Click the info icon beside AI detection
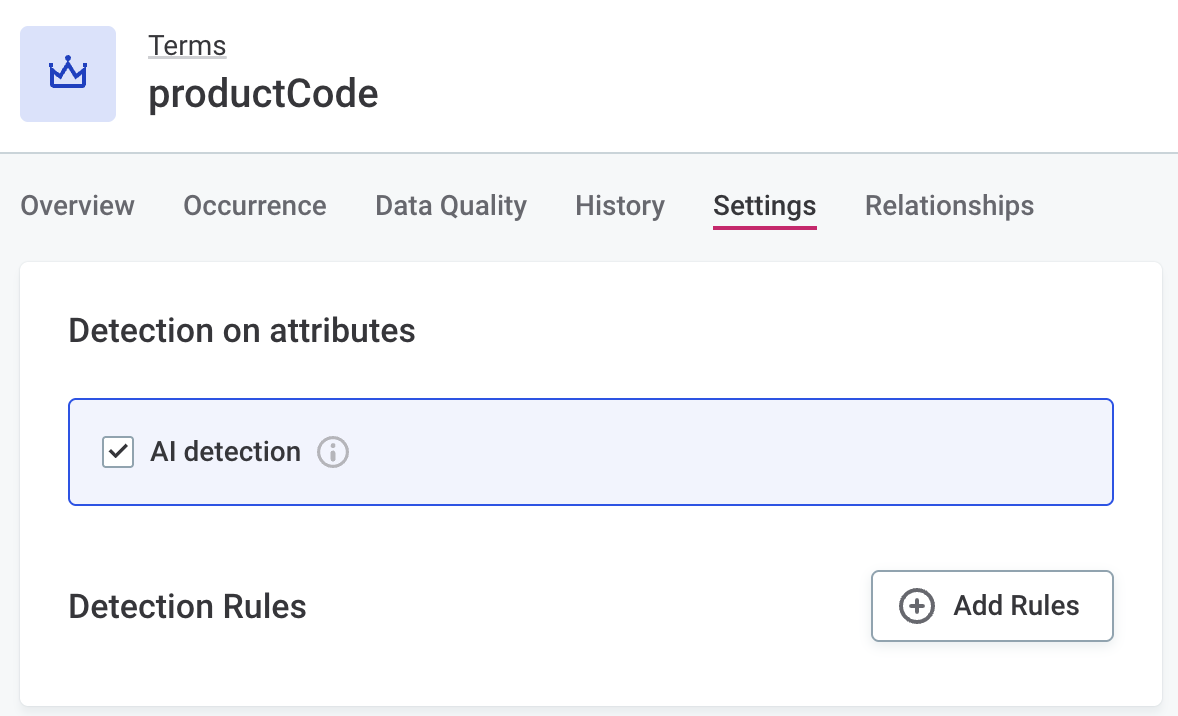Viewport: 1178px width, 716px height. point(333,452)
